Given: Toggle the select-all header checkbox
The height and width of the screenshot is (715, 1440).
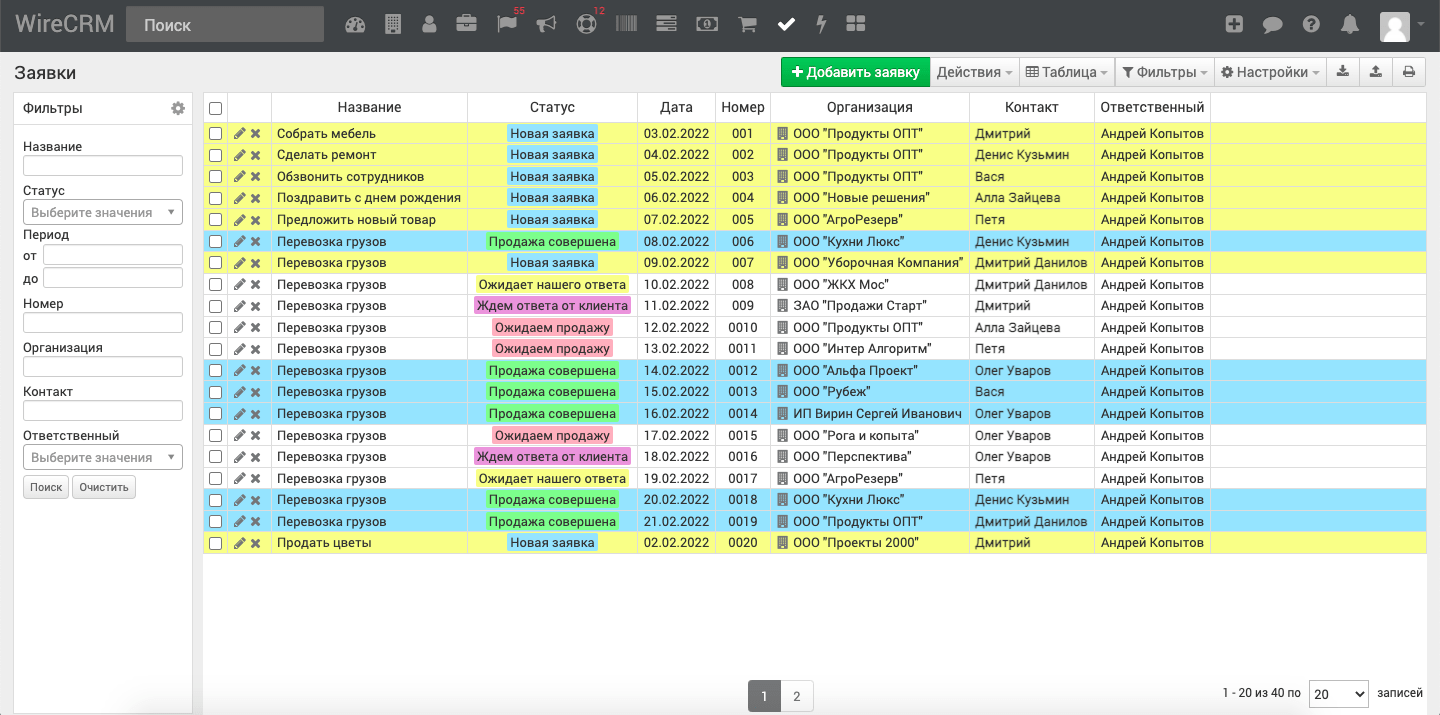Looking at the screenshot, I should click(215, 108).
